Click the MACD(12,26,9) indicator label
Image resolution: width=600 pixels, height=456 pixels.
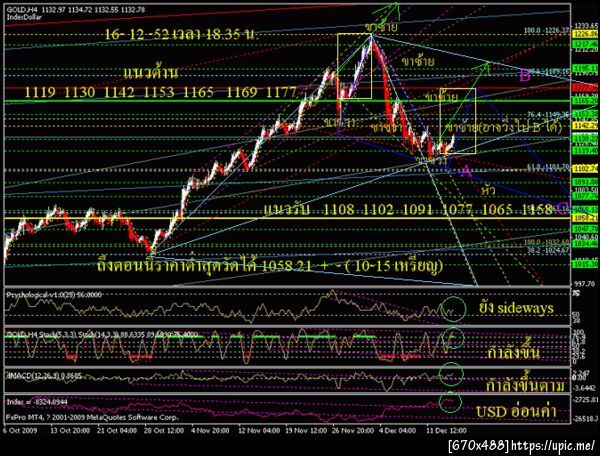click(x=44, y=376)
